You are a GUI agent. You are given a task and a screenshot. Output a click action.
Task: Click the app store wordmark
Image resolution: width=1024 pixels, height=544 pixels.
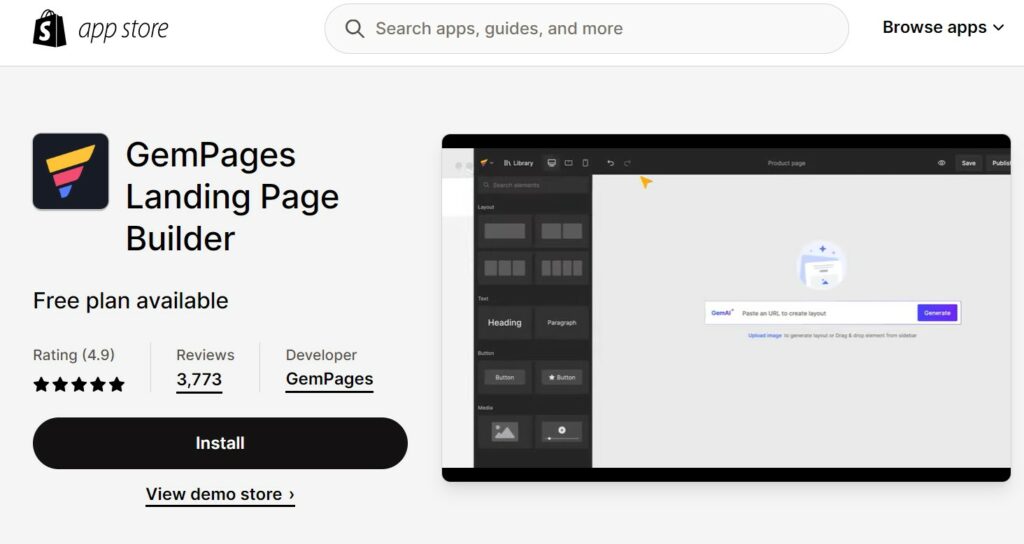click(x=123, y=29)
